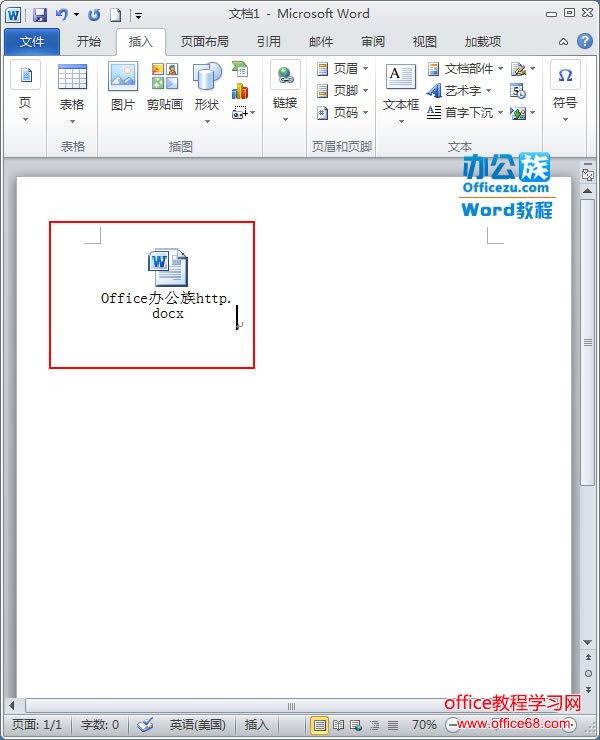Switch to Draft view
Screen dimensions: 600x740
pyautogui.click(x=393, y=724)
